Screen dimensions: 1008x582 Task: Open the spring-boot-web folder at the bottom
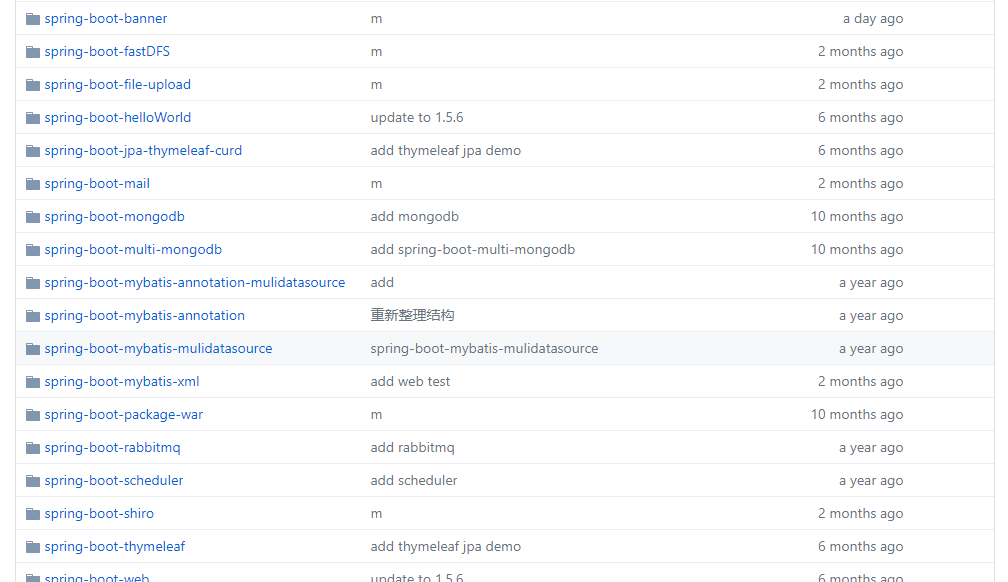[x=97, y=577]
